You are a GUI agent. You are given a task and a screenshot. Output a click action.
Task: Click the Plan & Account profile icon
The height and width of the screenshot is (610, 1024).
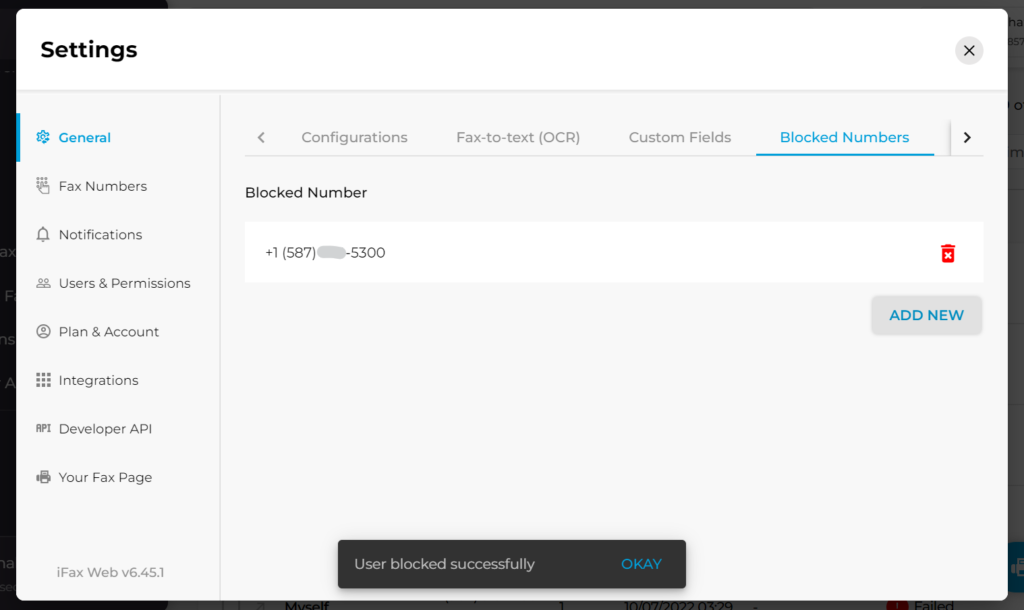click(x=43, y=331)
